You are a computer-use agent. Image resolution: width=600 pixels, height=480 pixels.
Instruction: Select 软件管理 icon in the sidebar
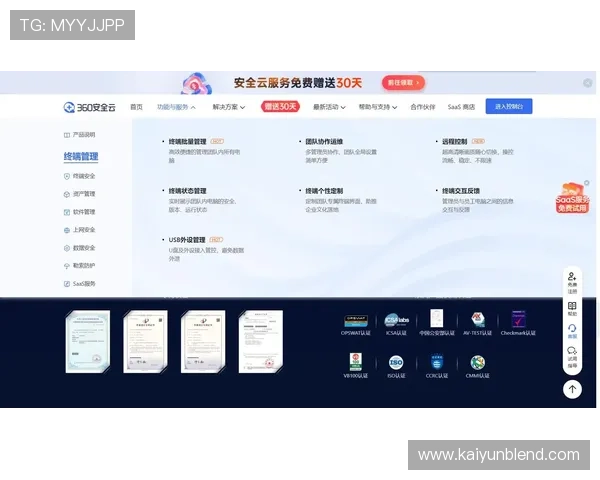pyautogui.click(x=67, y=212)
